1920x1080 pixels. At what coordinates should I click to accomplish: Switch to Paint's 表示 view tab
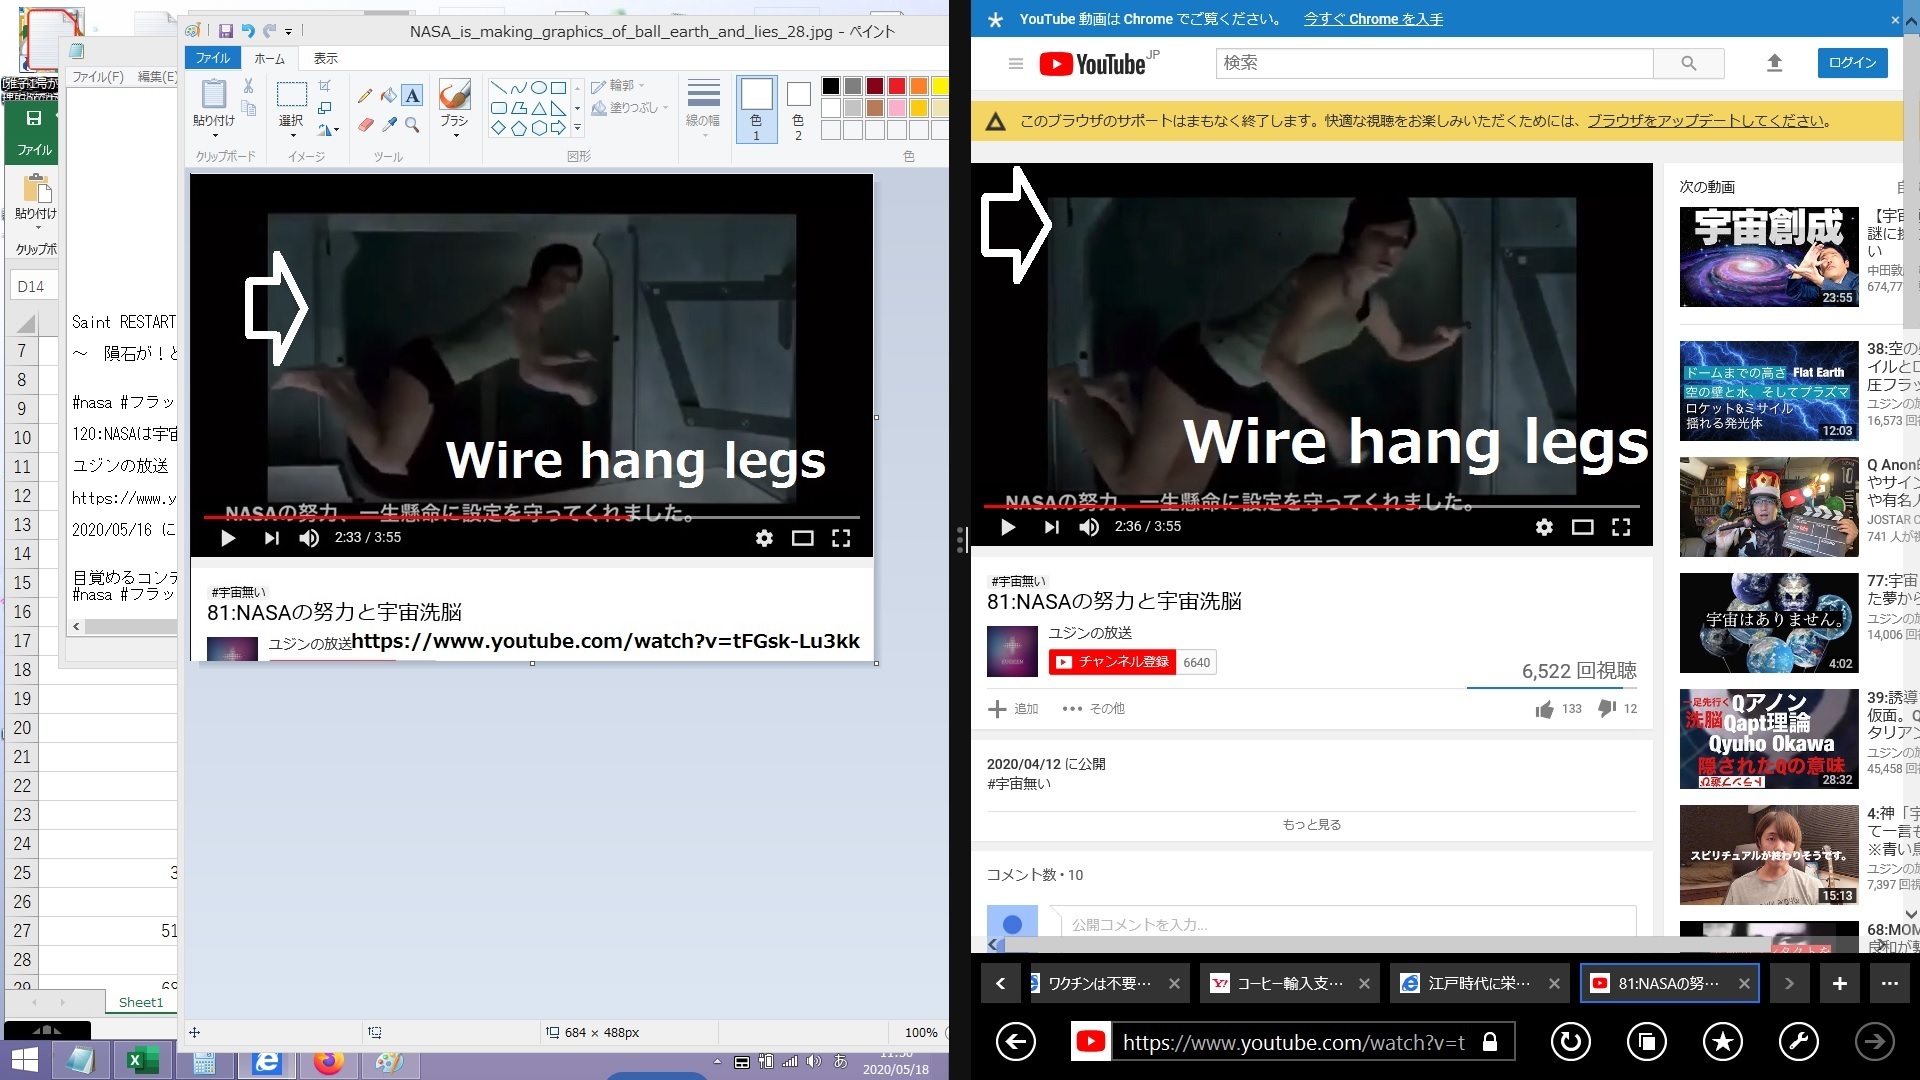click(326, 58)
